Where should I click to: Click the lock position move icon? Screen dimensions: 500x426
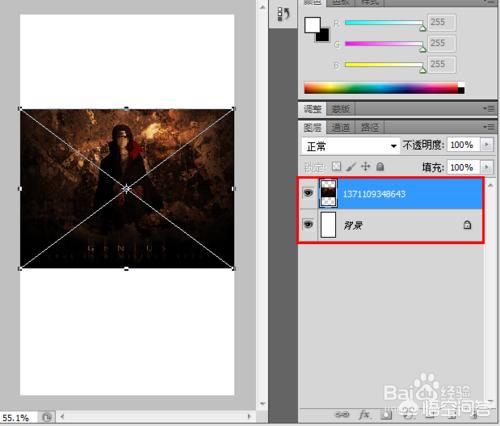click(366, 166)
